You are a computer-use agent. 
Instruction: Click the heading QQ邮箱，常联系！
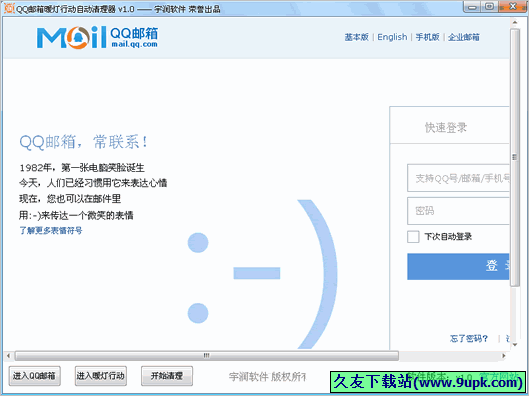[x=83, y=142]
